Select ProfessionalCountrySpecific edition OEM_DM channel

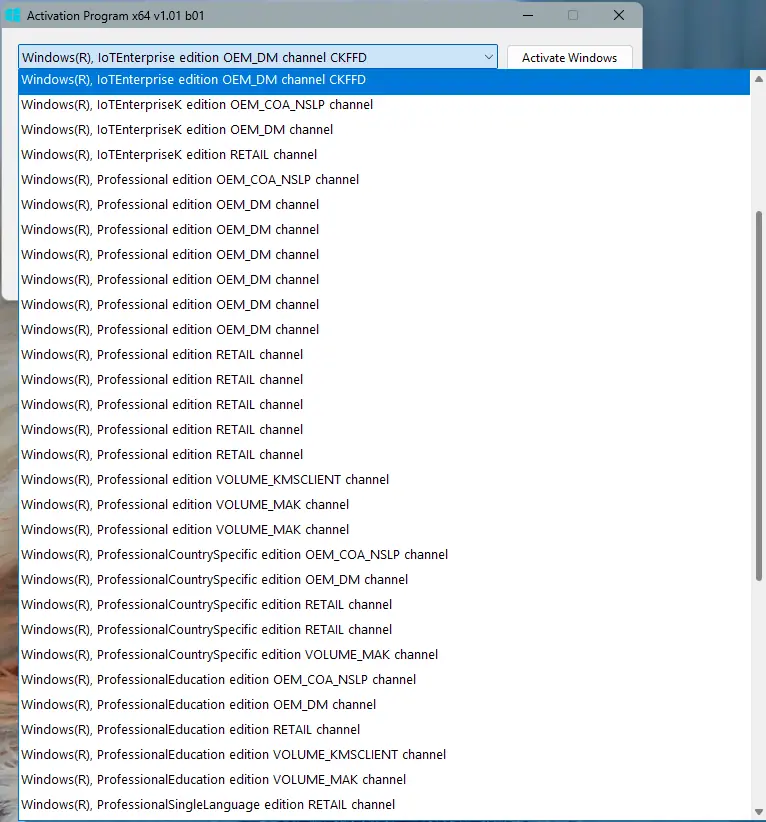pos(384,580)
